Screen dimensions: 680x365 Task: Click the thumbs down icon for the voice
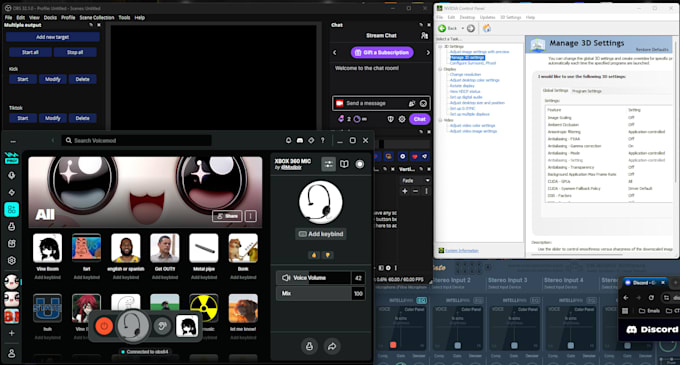328,255
